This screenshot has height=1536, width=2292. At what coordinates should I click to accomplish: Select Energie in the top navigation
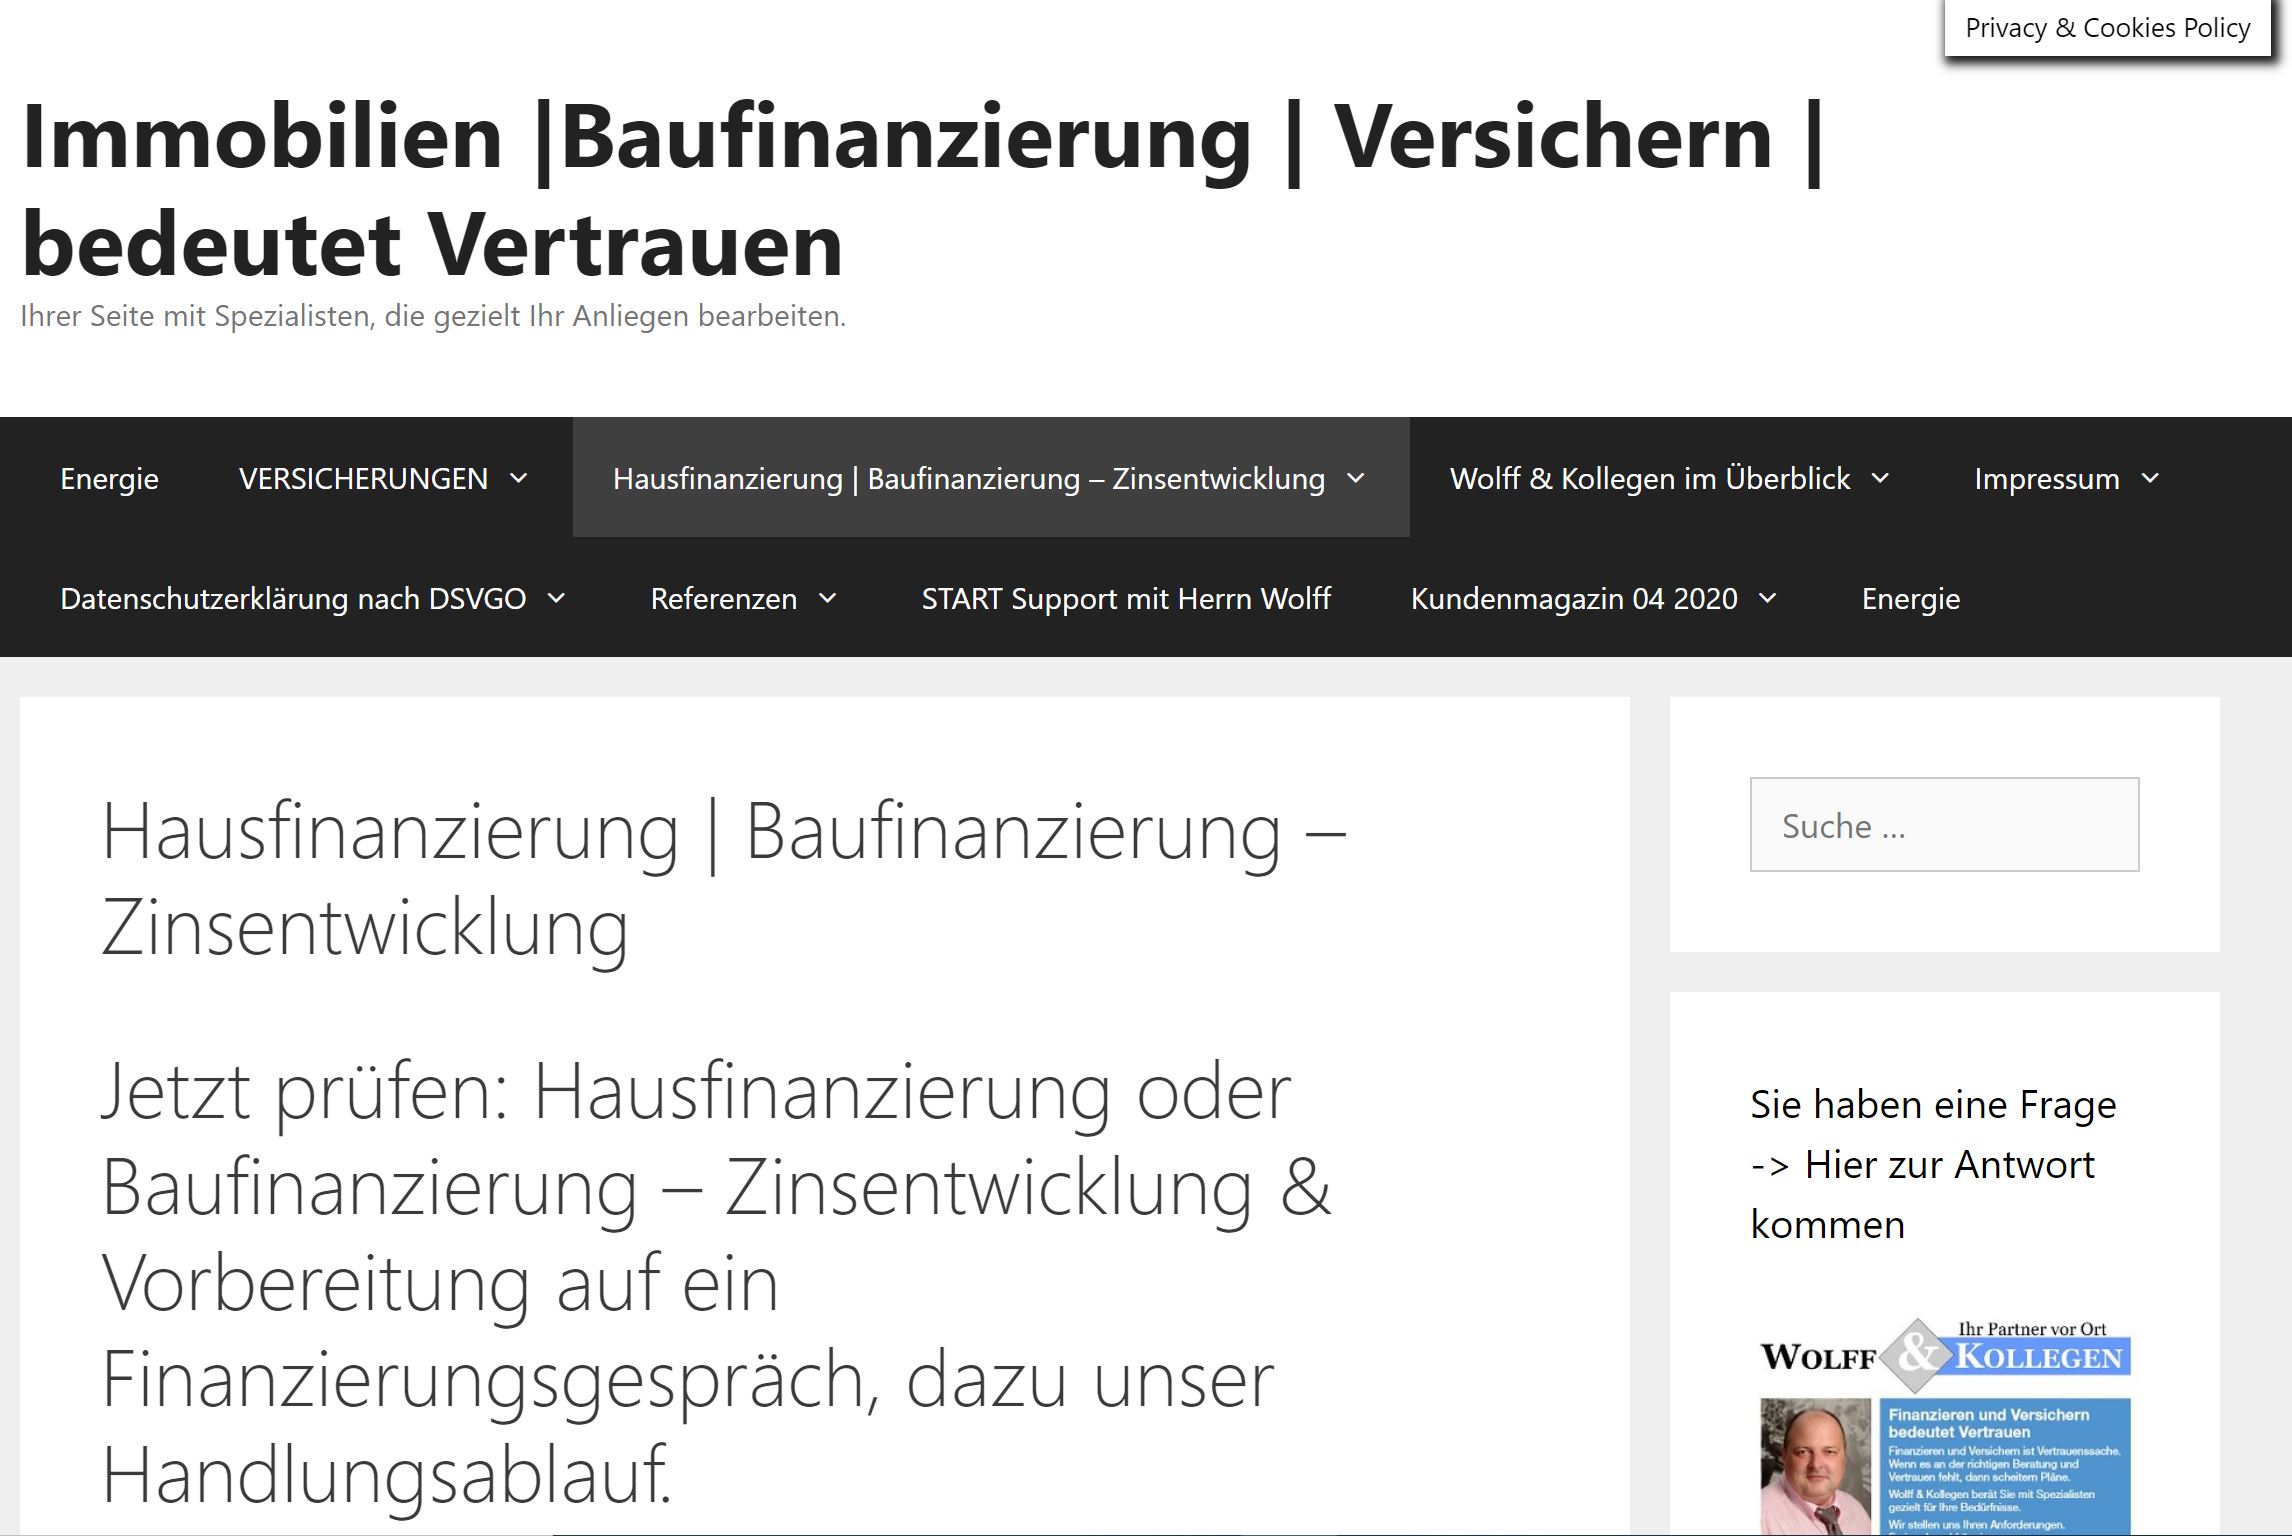pyautogui.click(x=109, y=479)
